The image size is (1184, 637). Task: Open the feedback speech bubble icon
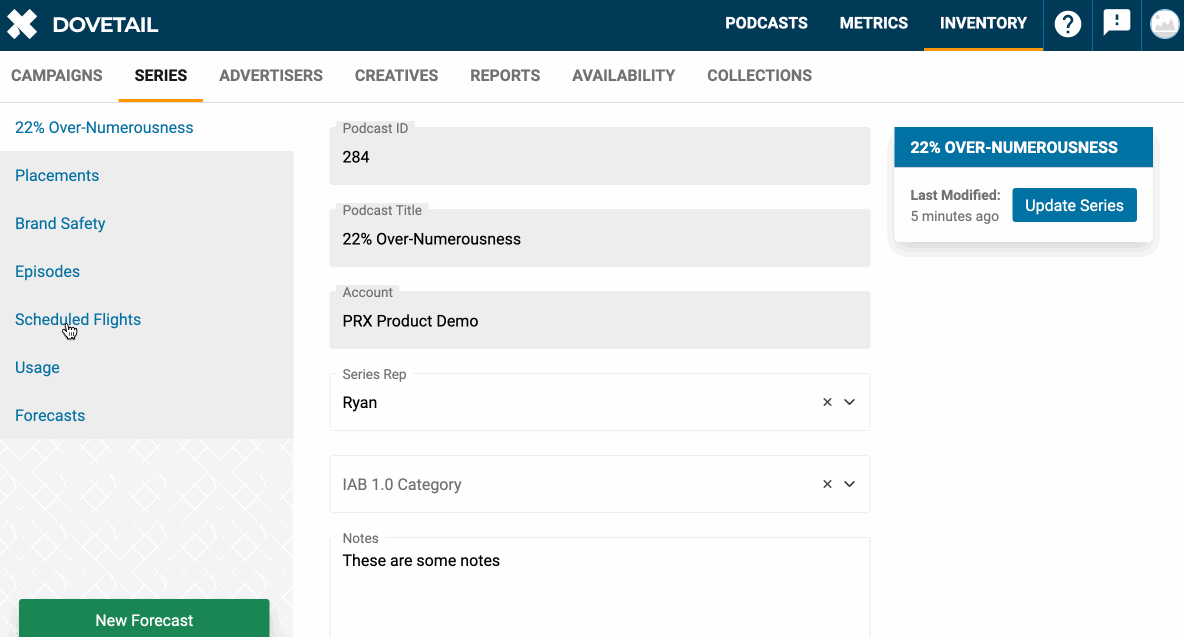click(x=1116, y=23)
